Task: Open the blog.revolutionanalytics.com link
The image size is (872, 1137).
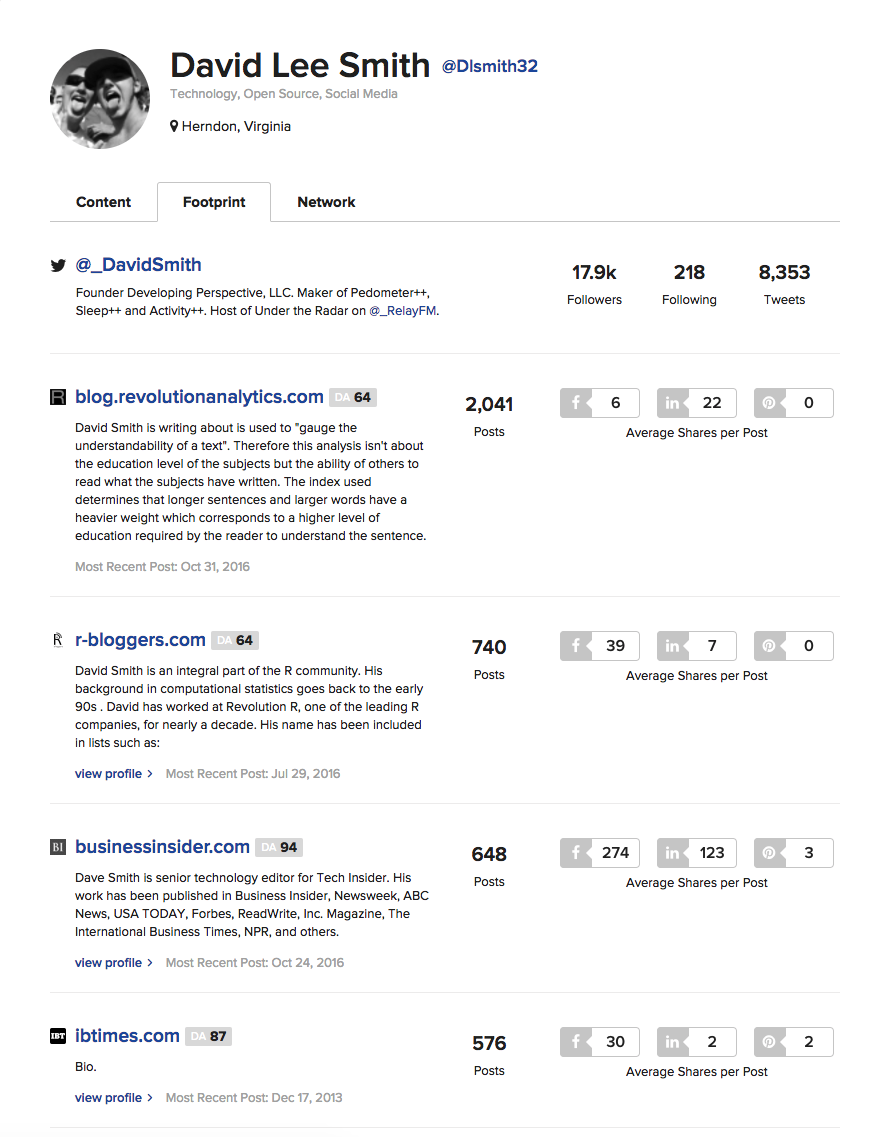Action: click(x=199, y=397)
